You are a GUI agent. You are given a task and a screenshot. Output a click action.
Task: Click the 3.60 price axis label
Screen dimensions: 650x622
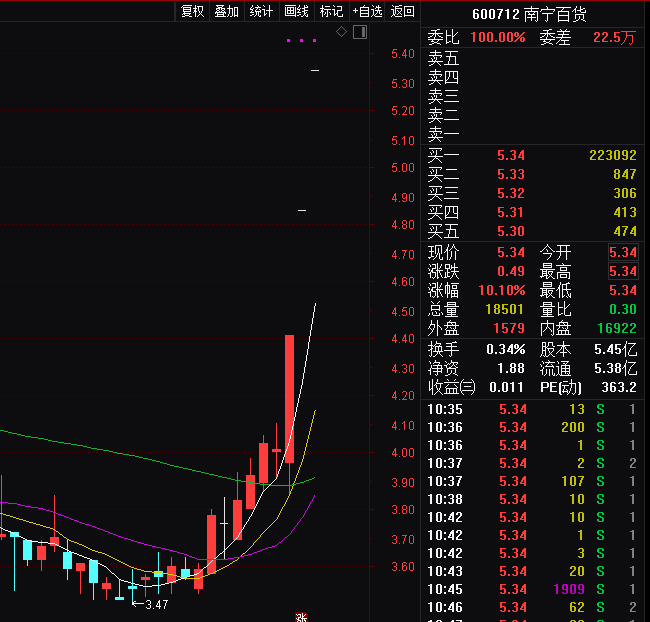click(x=403, y=567)
